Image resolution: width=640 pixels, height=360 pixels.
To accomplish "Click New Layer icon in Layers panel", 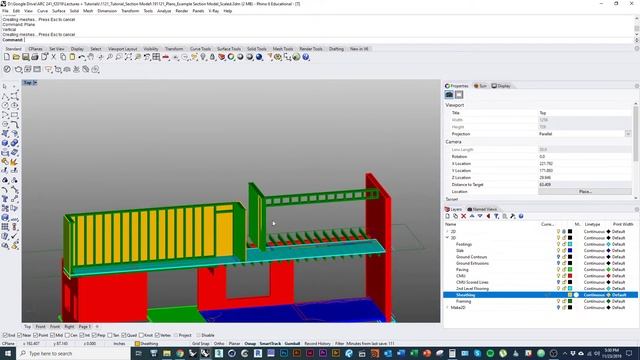I will pos(447,216).
